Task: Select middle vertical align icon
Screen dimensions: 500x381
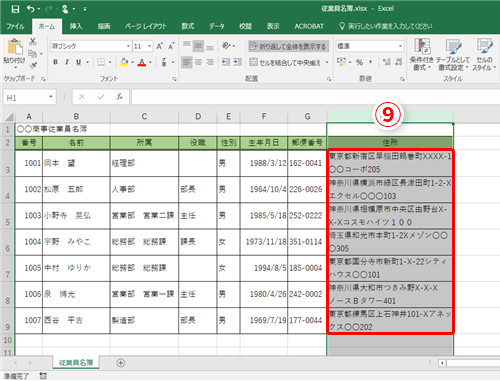Action: coord(198,46)
